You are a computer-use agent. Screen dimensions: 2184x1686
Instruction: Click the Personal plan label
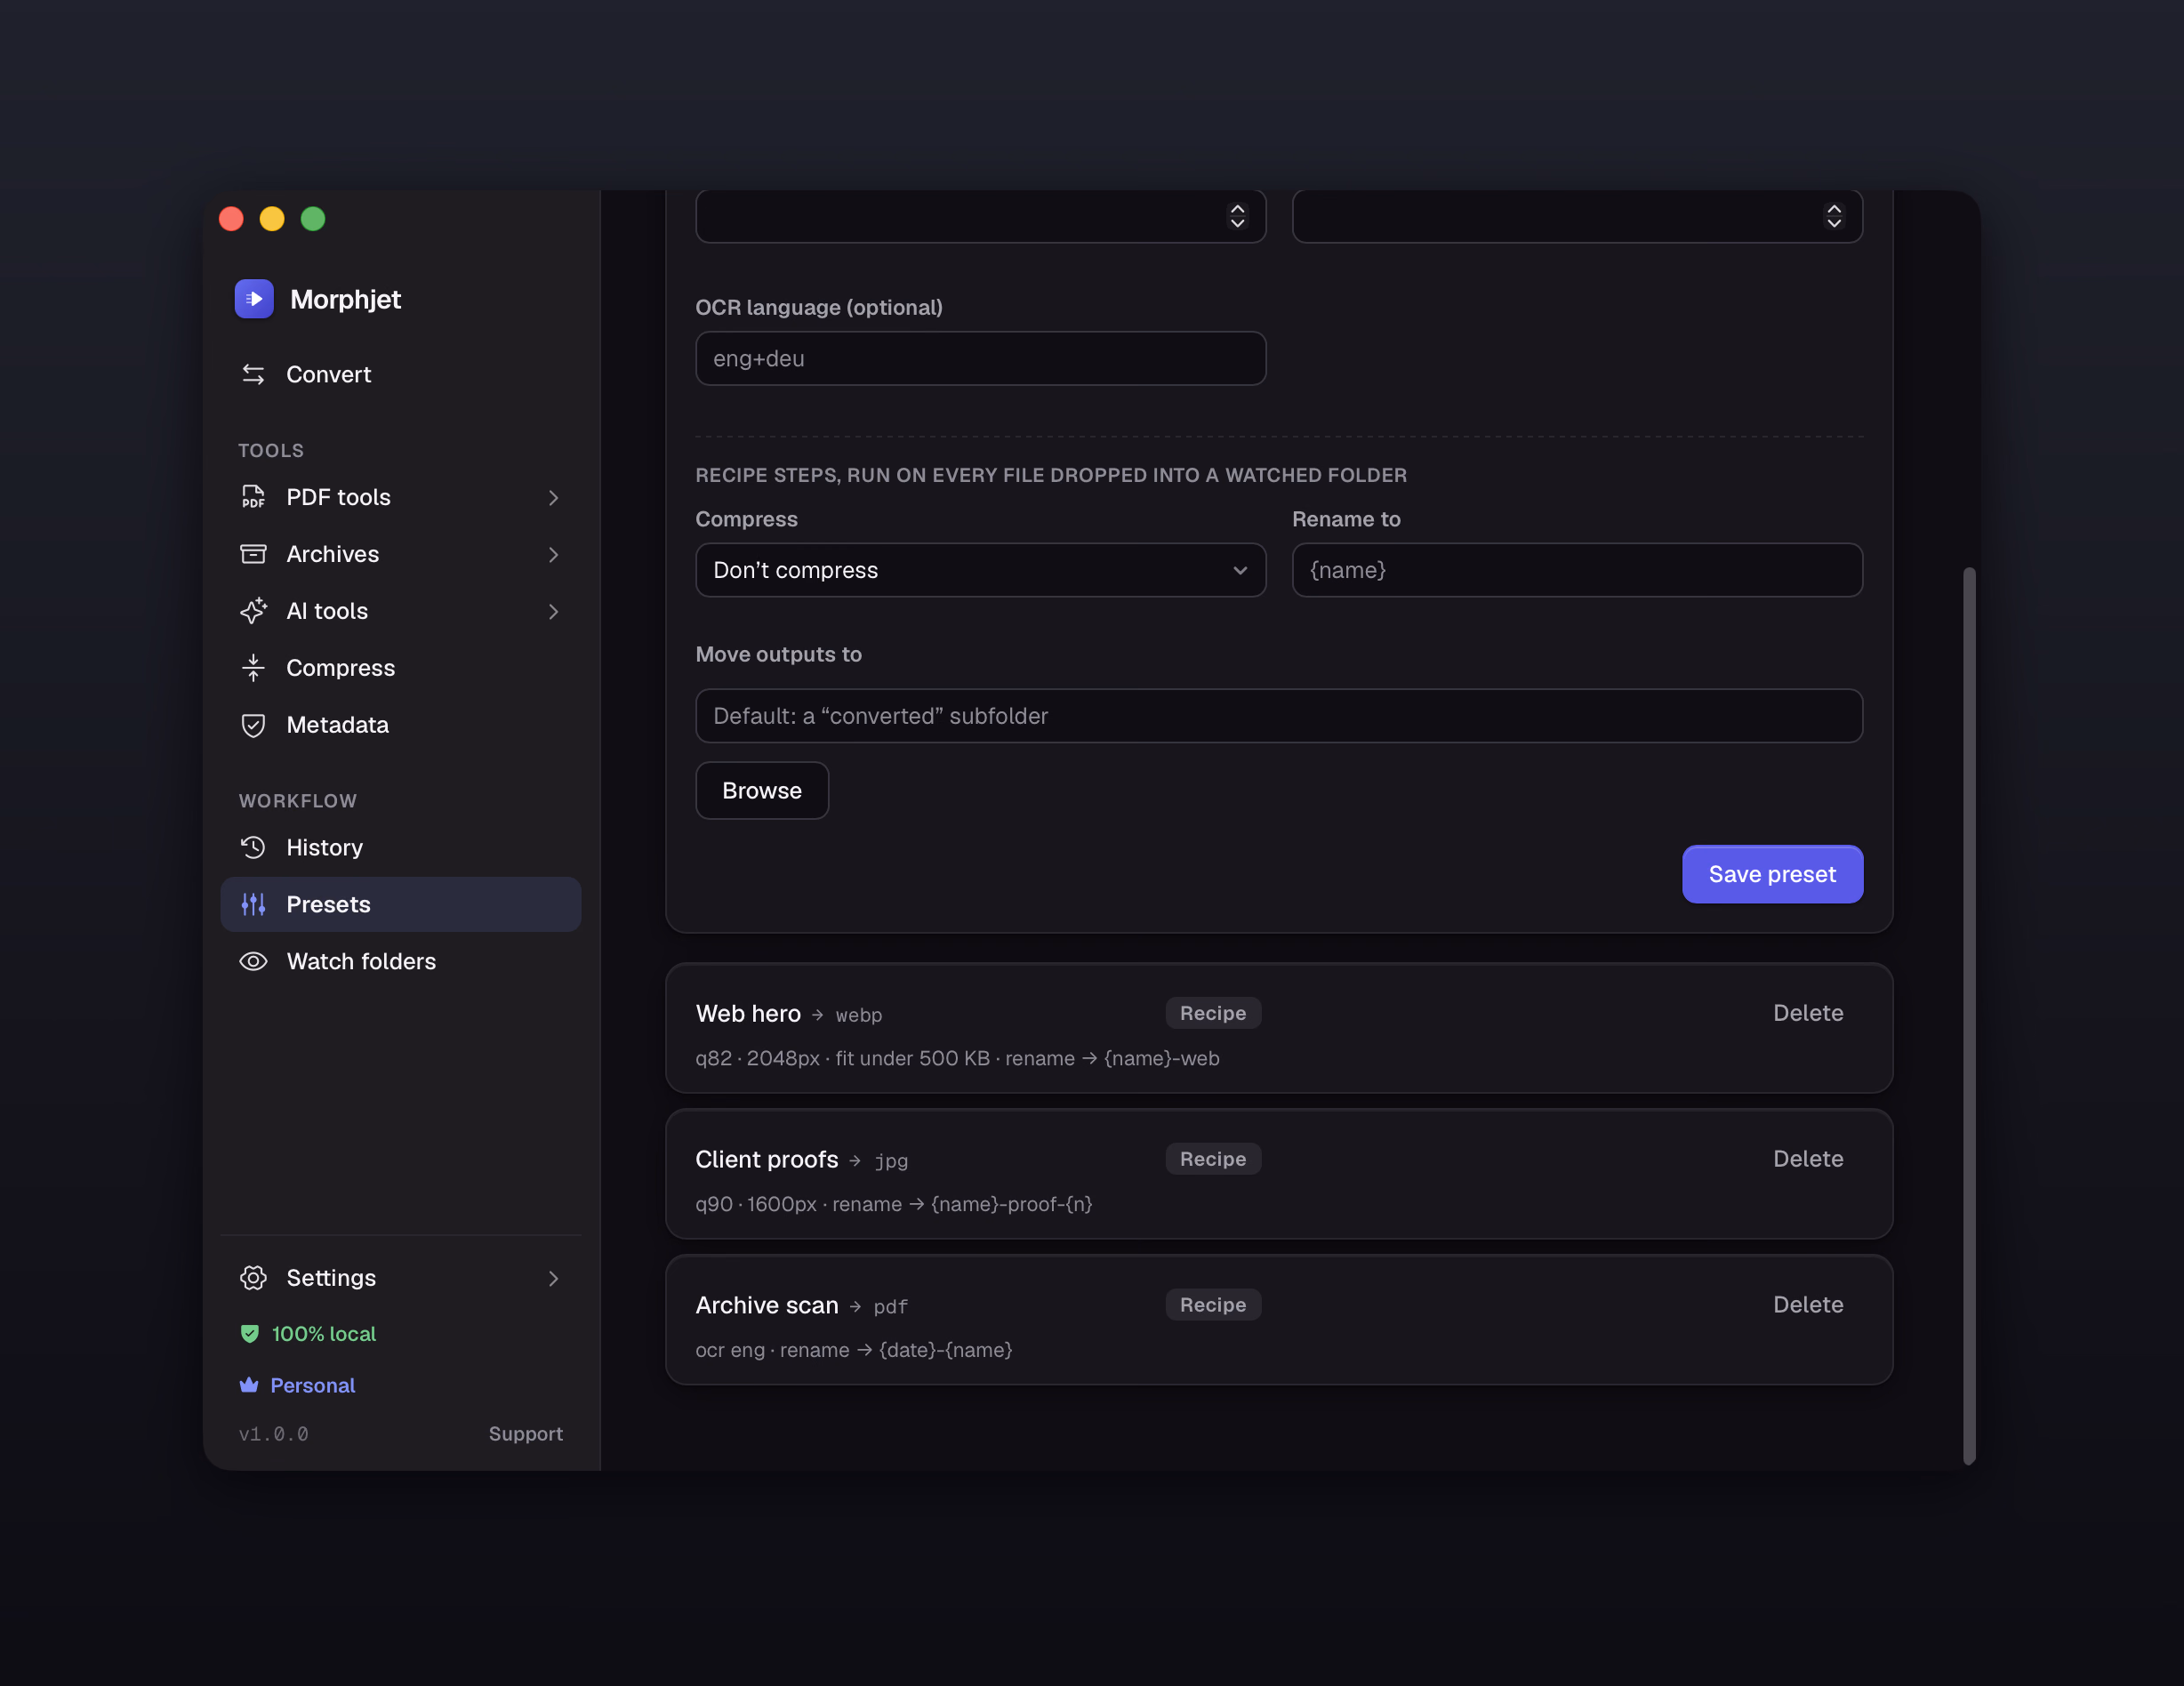coord(313,1385)
